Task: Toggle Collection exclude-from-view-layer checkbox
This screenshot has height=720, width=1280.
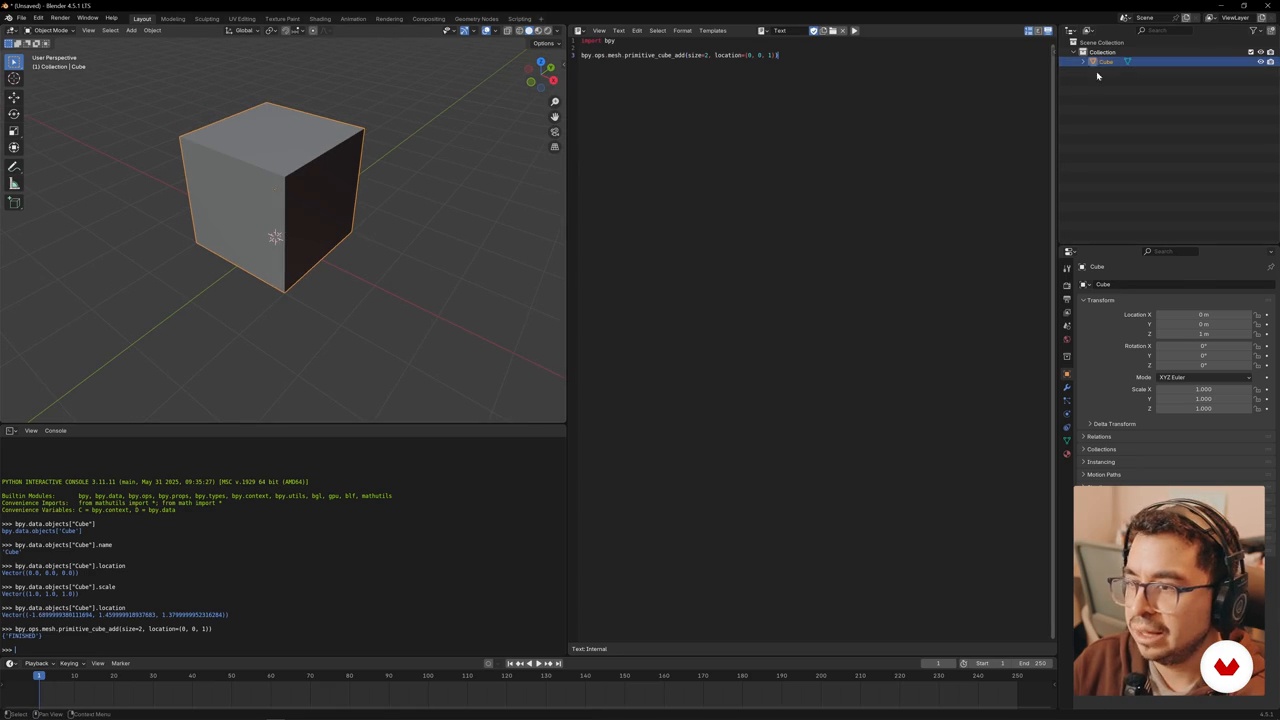Action: 1250,52
